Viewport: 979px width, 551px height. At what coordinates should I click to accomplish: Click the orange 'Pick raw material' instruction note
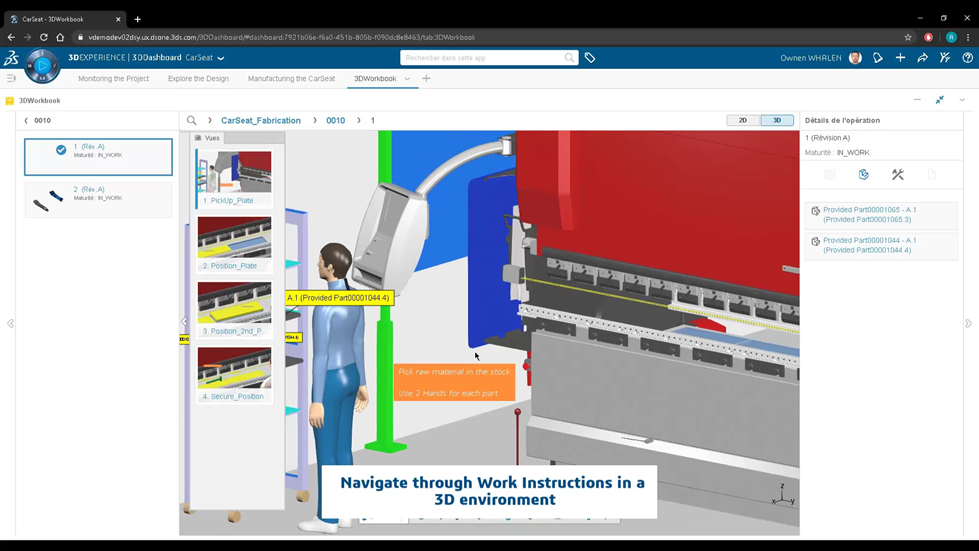pos(454,382)
